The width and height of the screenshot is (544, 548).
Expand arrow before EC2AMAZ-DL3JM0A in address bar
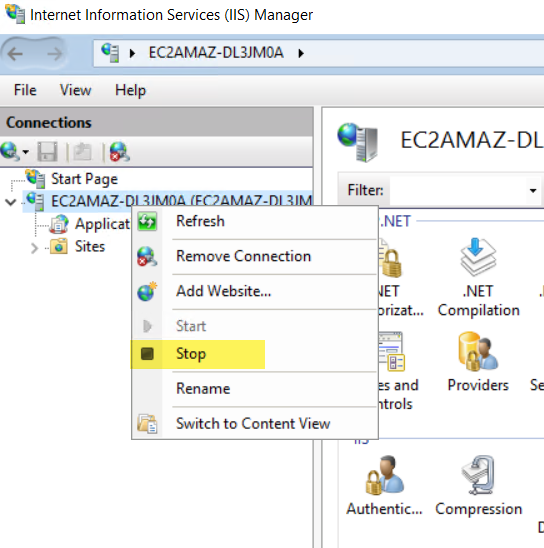132,53
